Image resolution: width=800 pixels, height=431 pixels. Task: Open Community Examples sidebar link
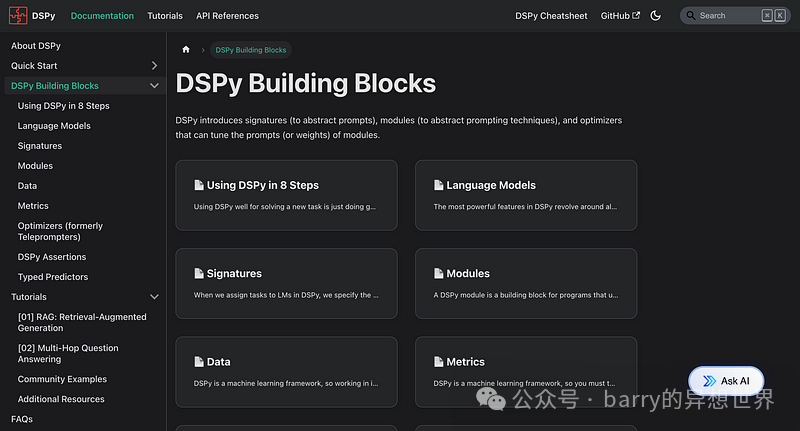(x=62, y=379)
